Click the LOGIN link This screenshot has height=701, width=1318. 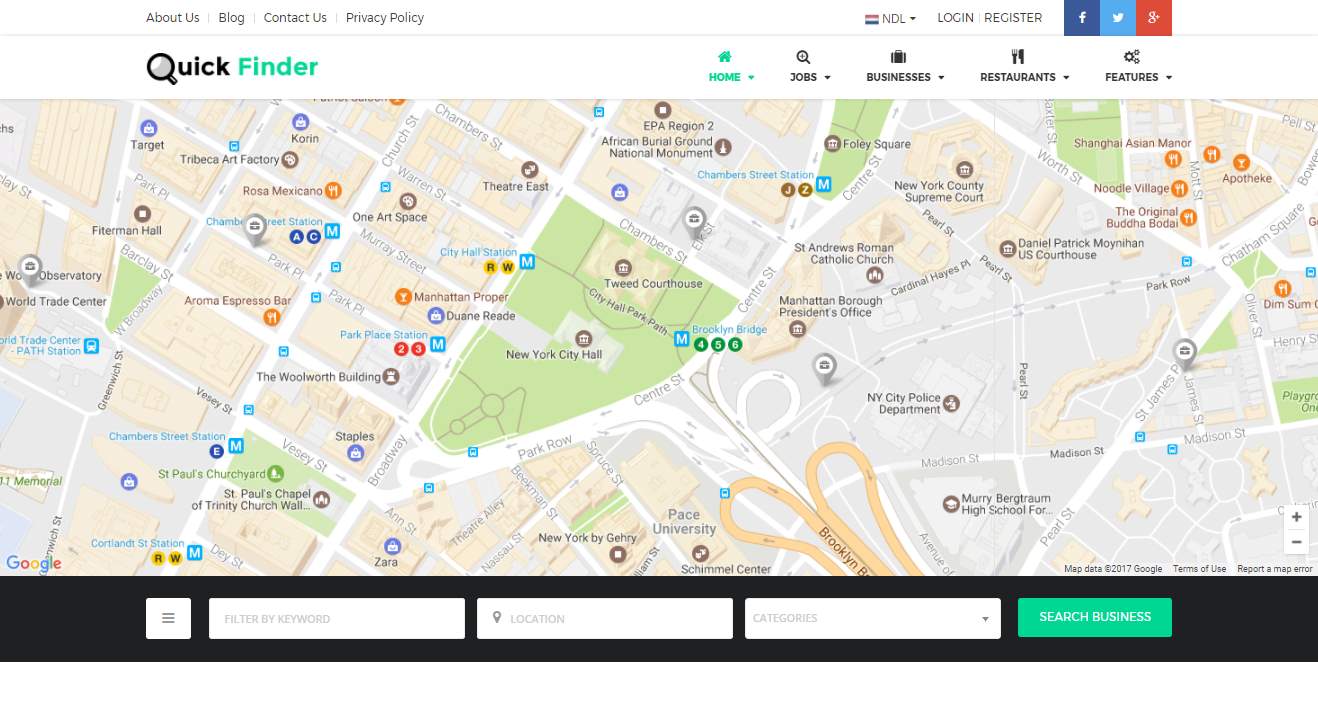(954, 17)
